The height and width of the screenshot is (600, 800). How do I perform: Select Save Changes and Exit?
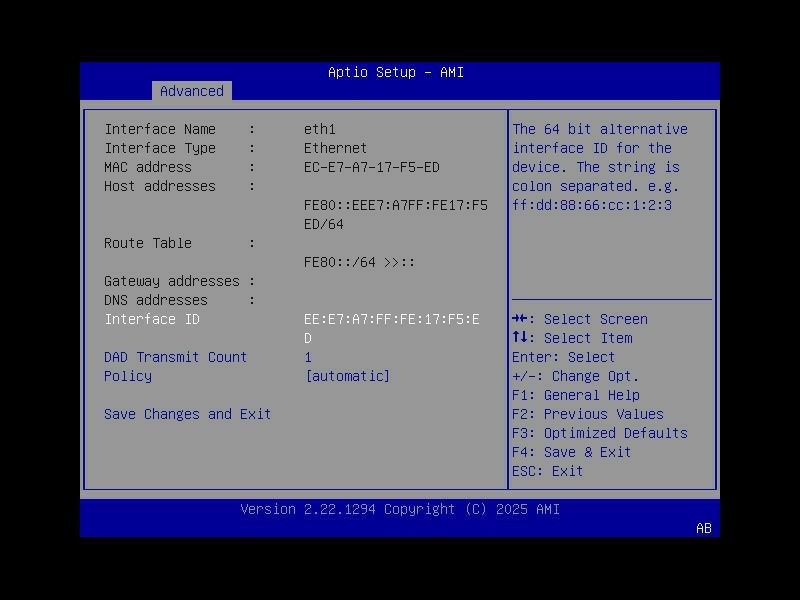pos(187,413)
